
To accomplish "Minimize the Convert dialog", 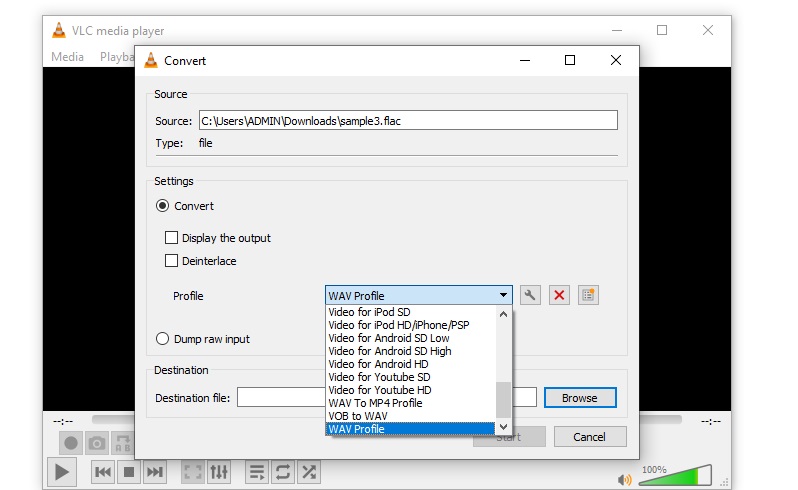I will [525, 61].
